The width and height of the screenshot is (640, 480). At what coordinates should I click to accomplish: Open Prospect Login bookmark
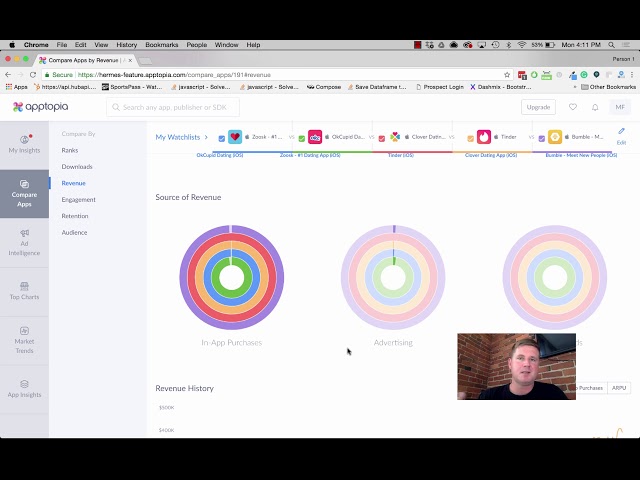point(440,87)
